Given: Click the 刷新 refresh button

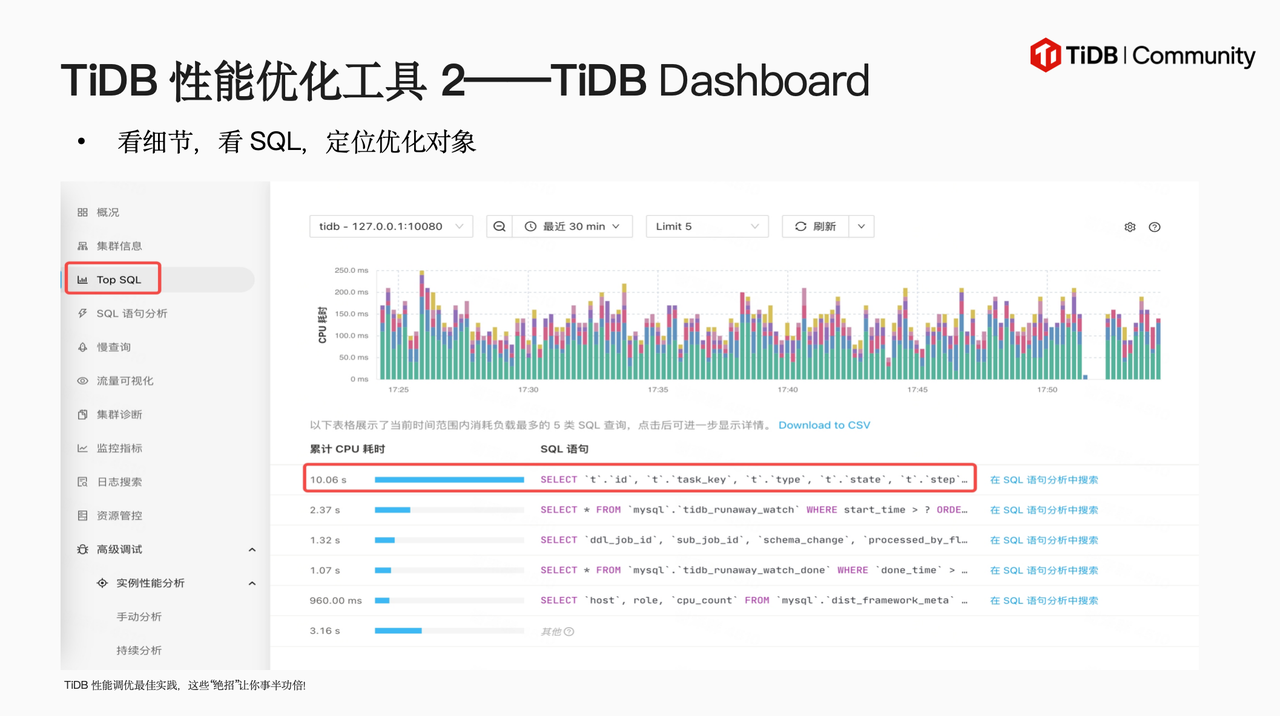Looking at the screenshot, I should coord(815,227).
